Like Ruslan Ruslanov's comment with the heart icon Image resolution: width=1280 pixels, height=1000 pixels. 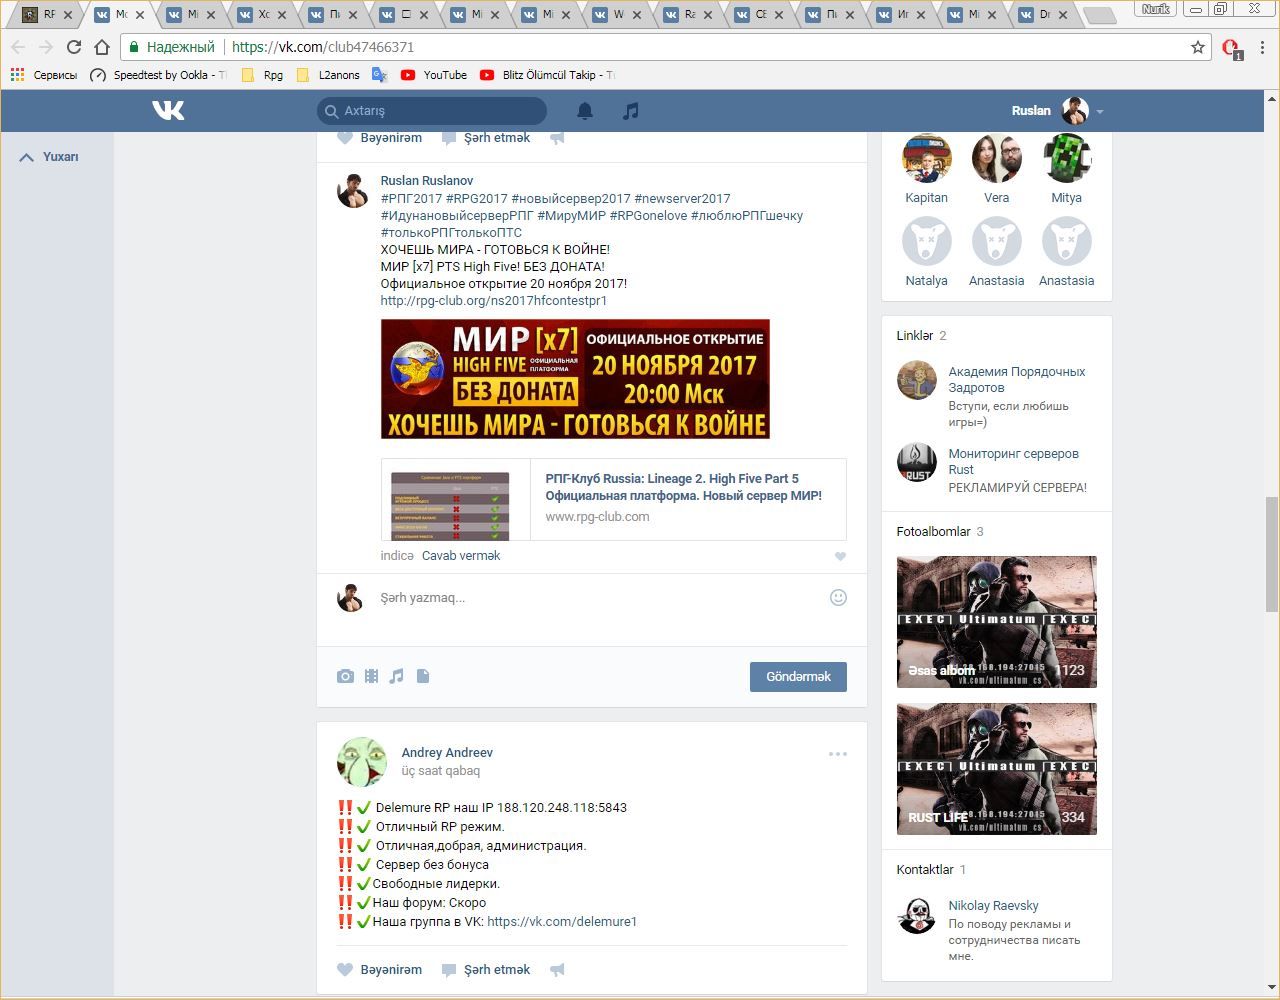pyautogui.click(x=840, y=556)
